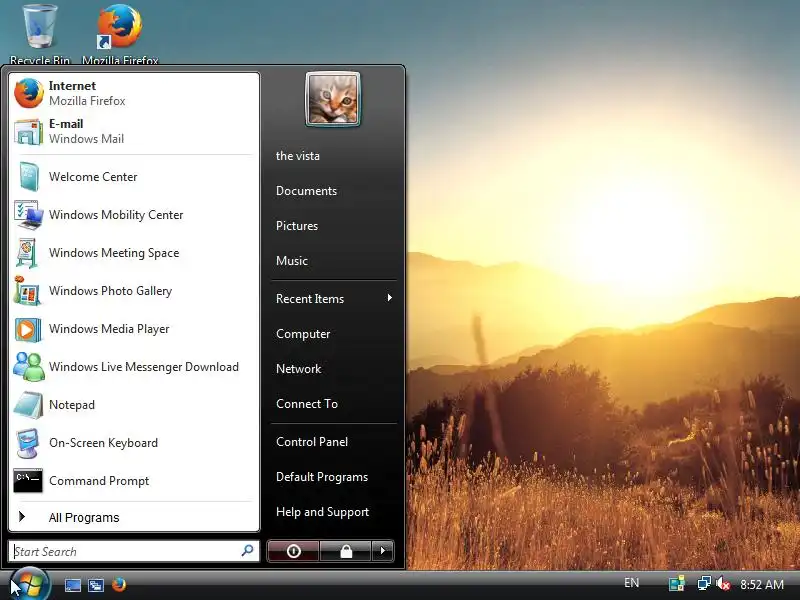Open the "the vista" user folder

298,156
